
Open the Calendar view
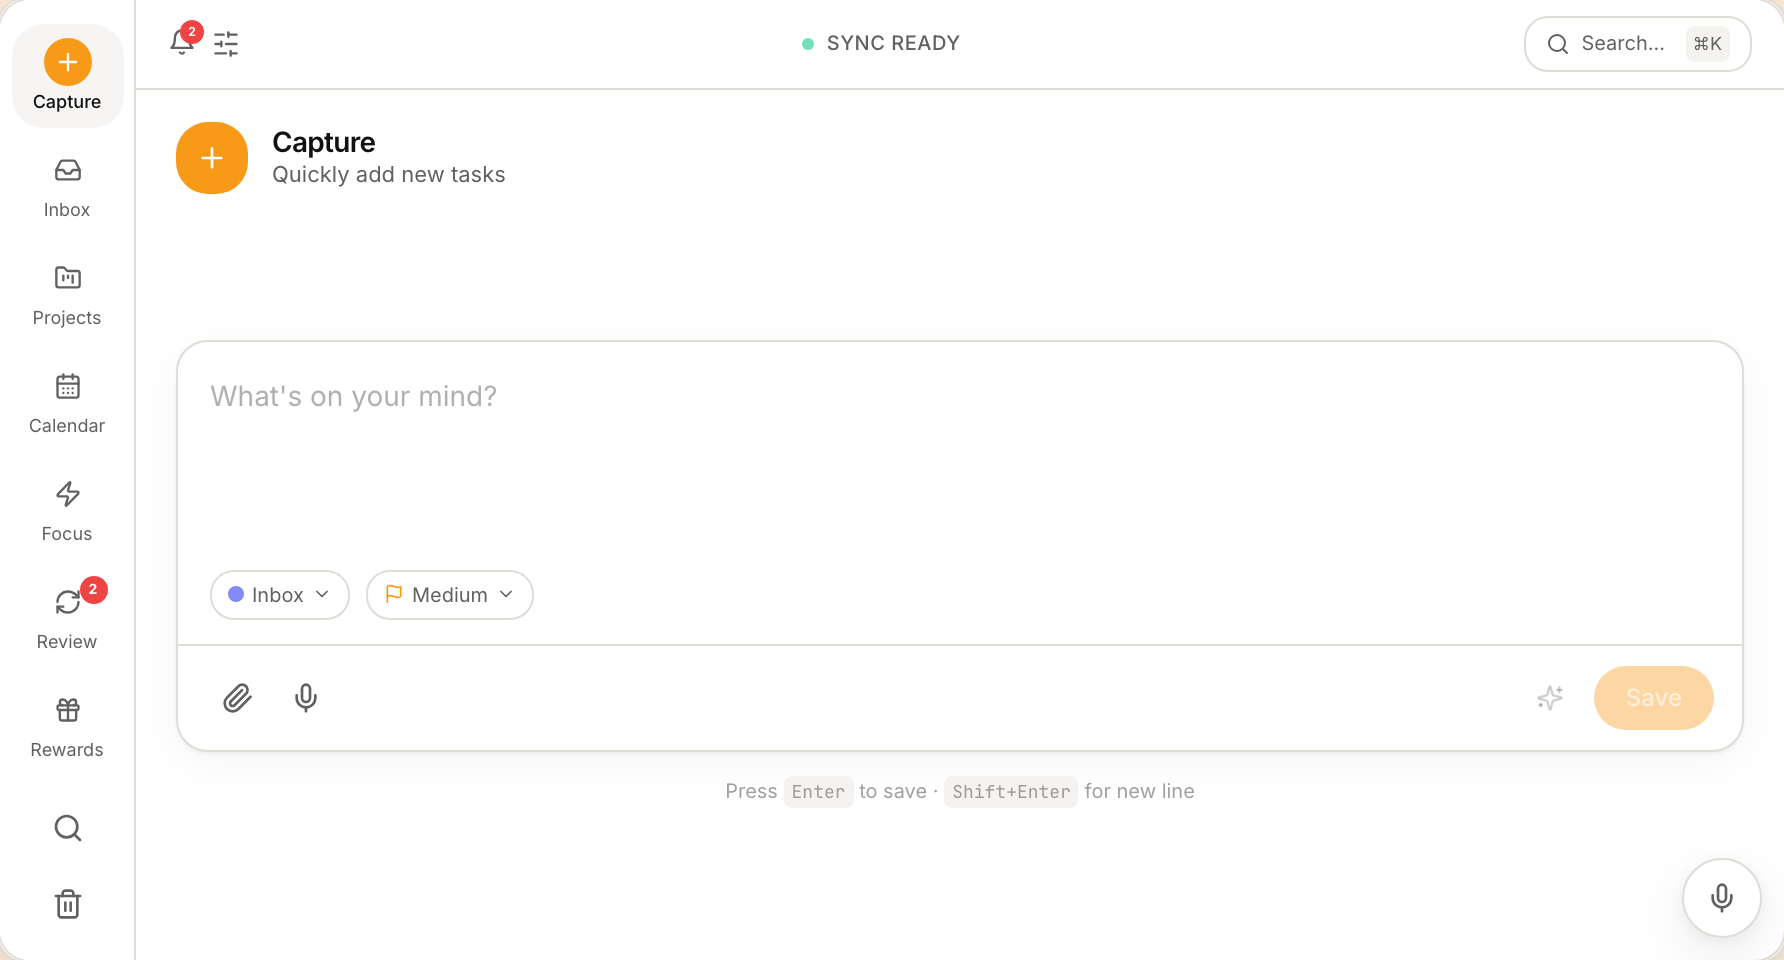point(66,402)
